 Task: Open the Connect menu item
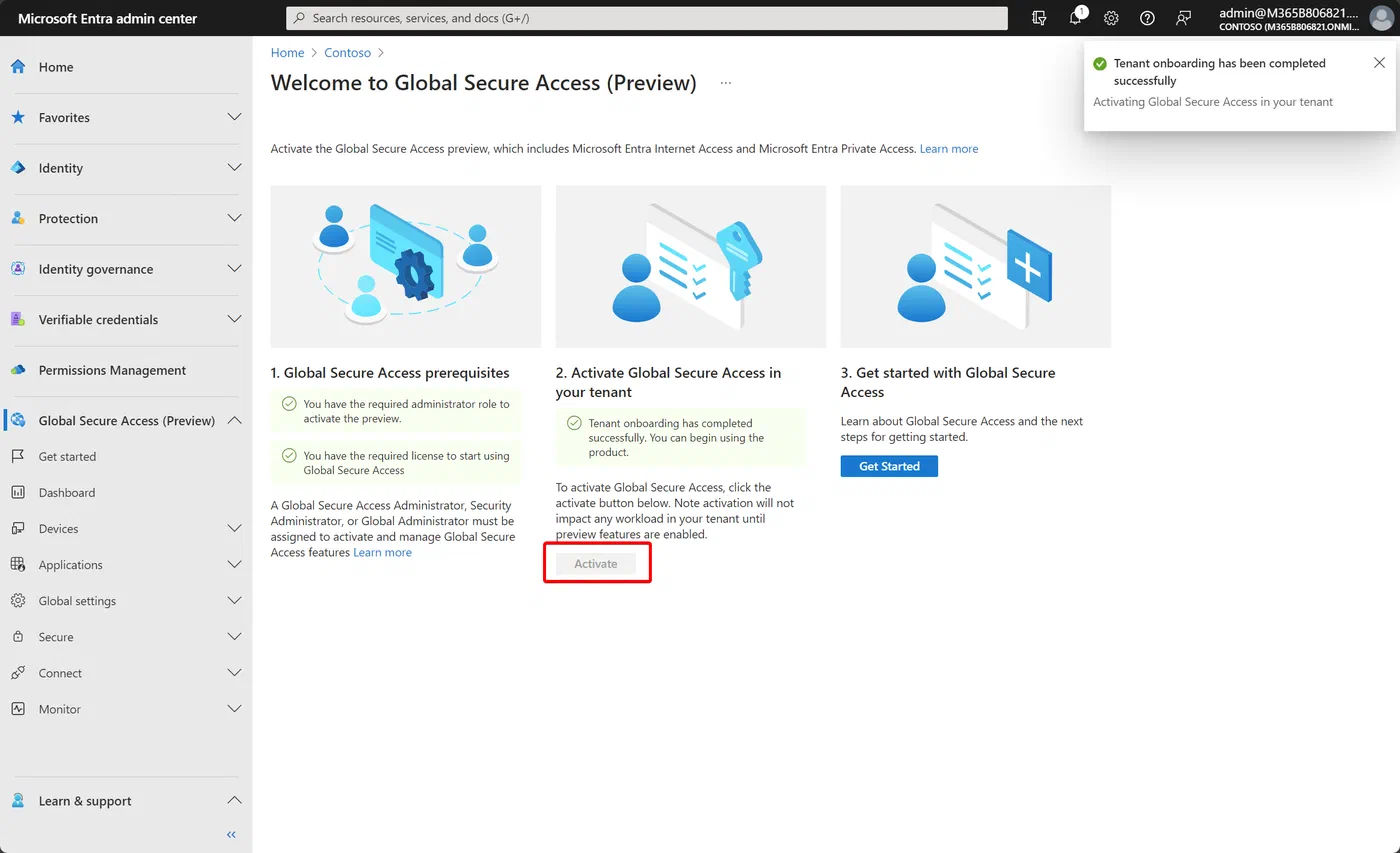pos(126,673)
